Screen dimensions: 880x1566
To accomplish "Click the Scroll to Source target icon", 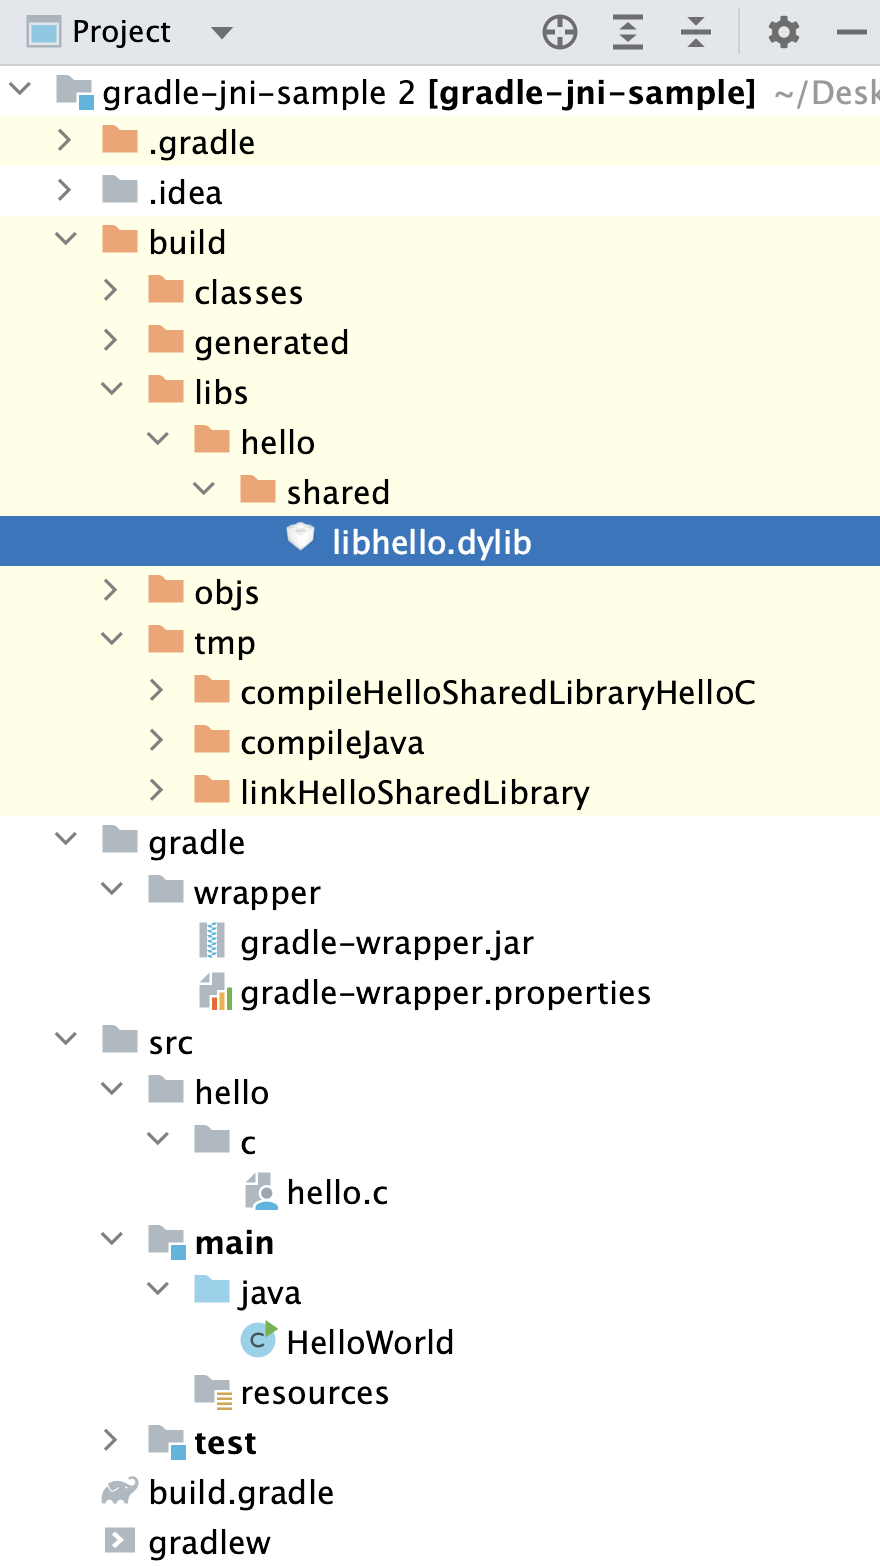I will point(560,31).
